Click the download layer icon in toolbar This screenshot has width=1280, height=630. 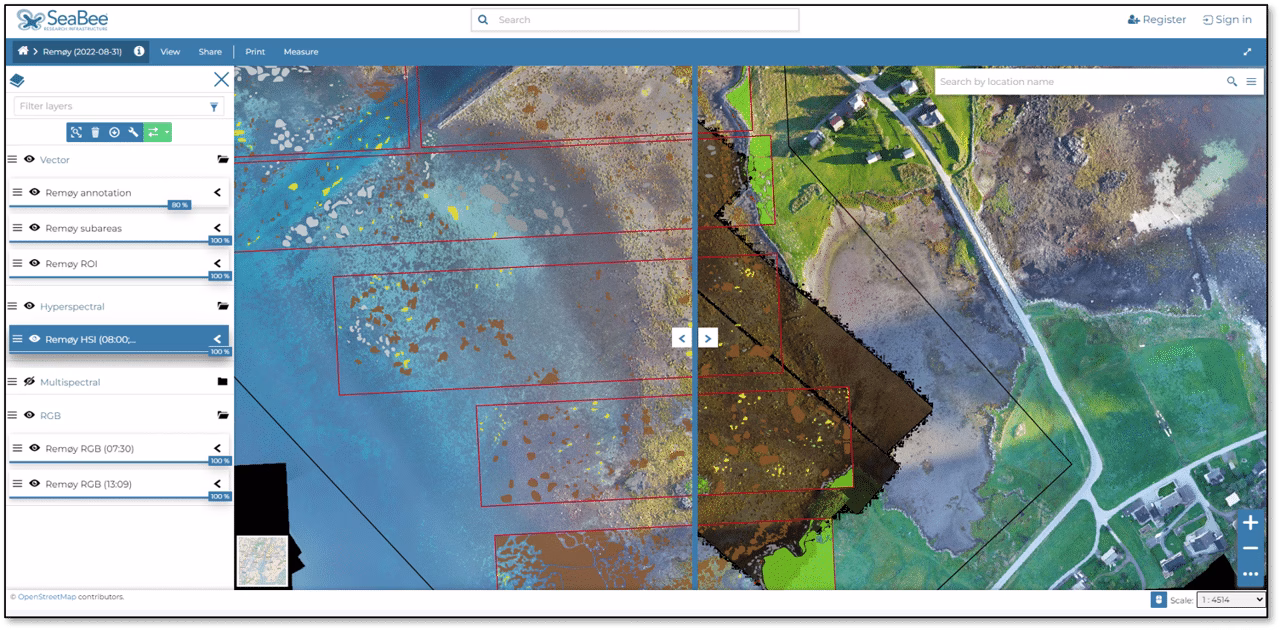coord(115,131)
